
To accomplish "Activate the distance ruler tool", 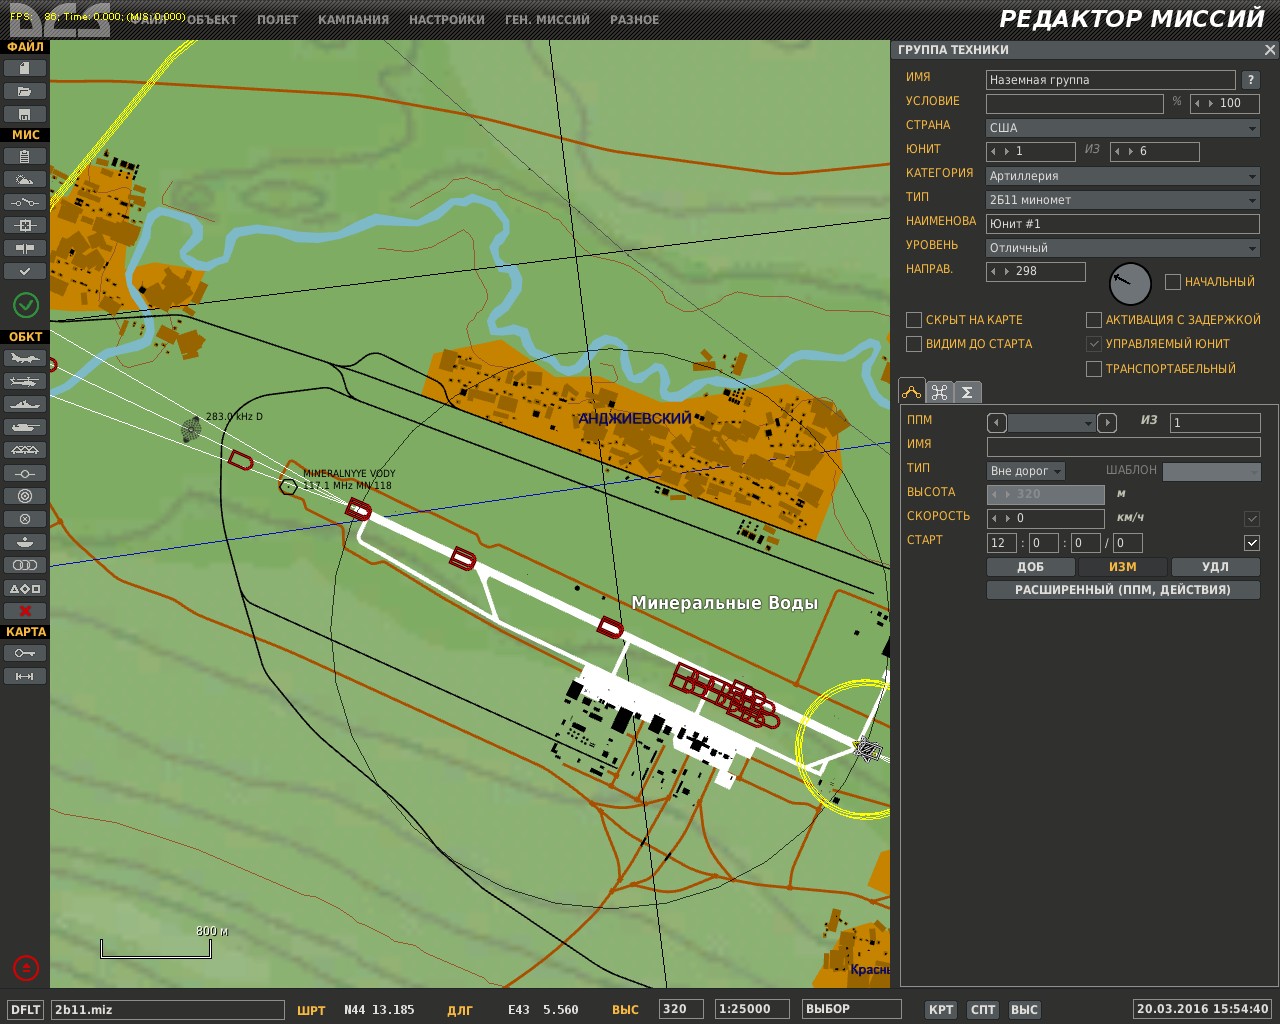I will tap(25, 676).
